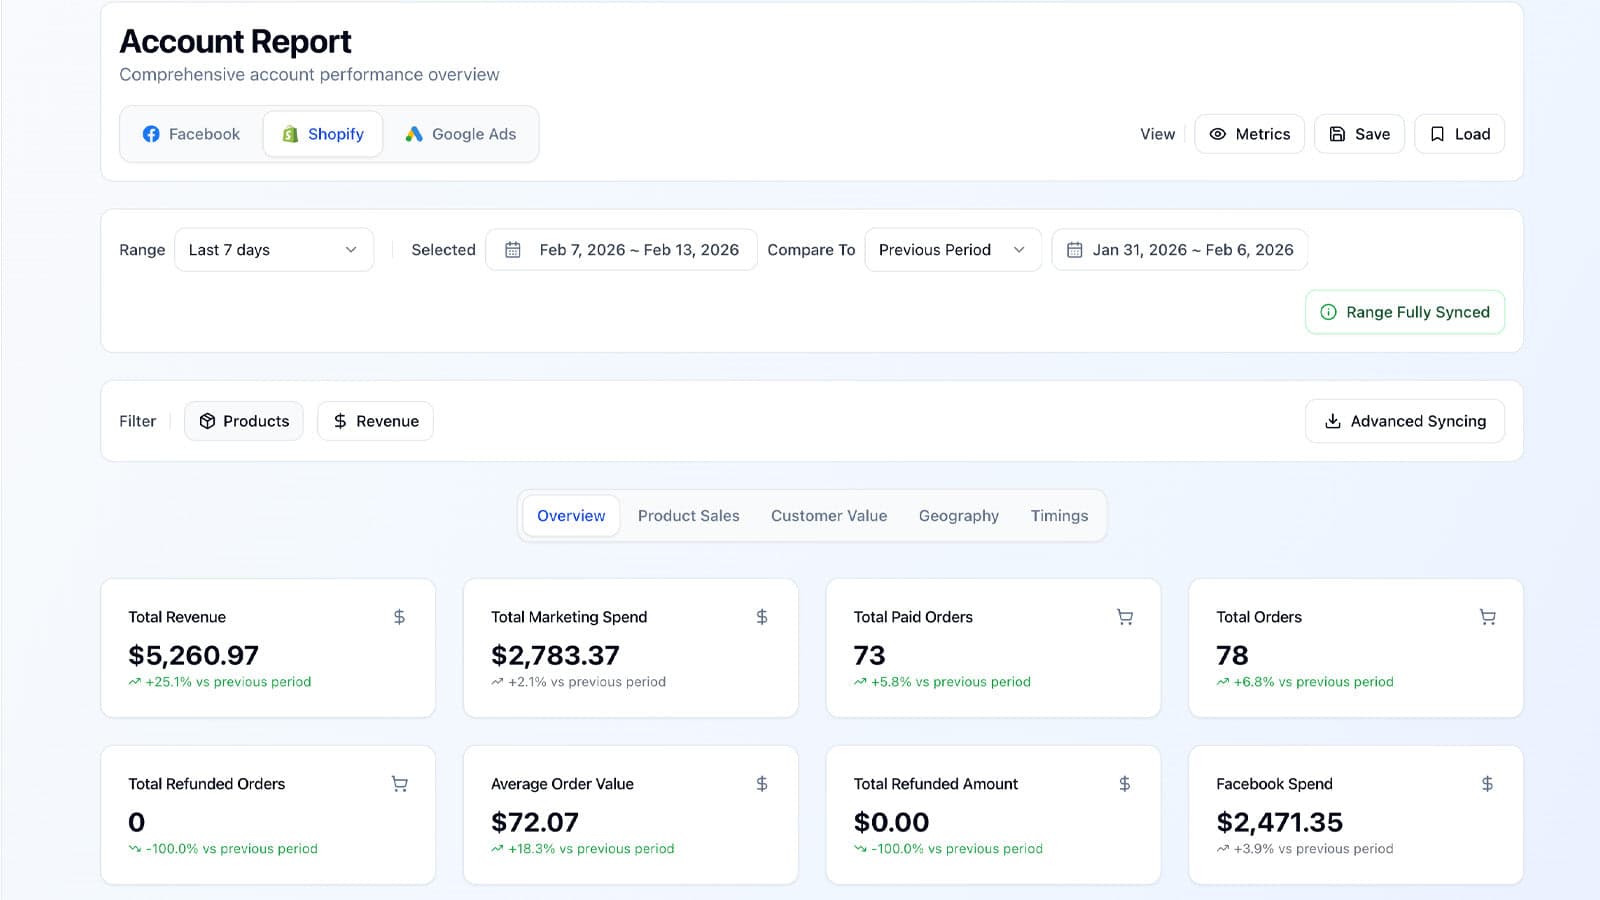Click the Metrics view button
Image resolution: width=1600 pixels, height=900 pixels.
[x=1250, y=134]
